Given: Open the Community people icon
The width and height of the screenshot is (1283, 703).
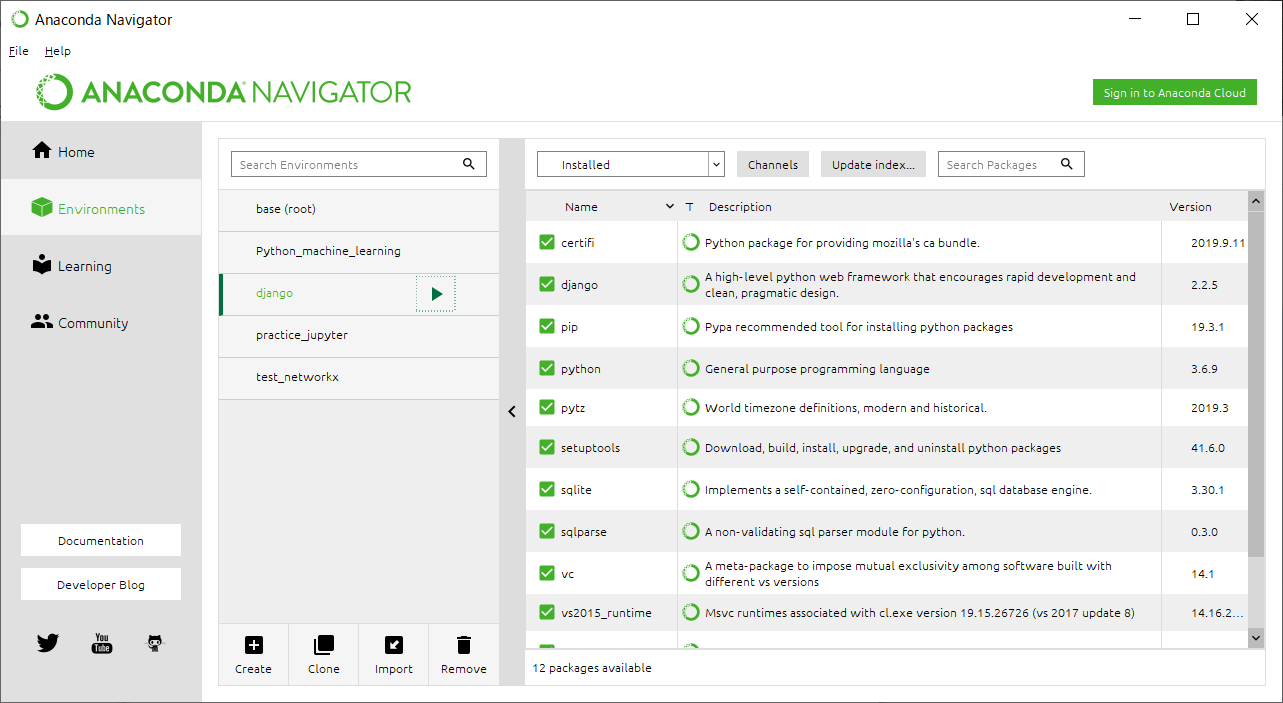Looking at the screenshot, I should [x=41, y=322].
